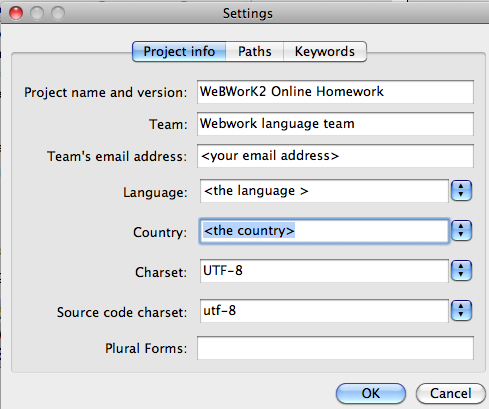This screenshot has height=409, width=489.
Task: Click the "Team:" label
Action: tap(168, 124)
